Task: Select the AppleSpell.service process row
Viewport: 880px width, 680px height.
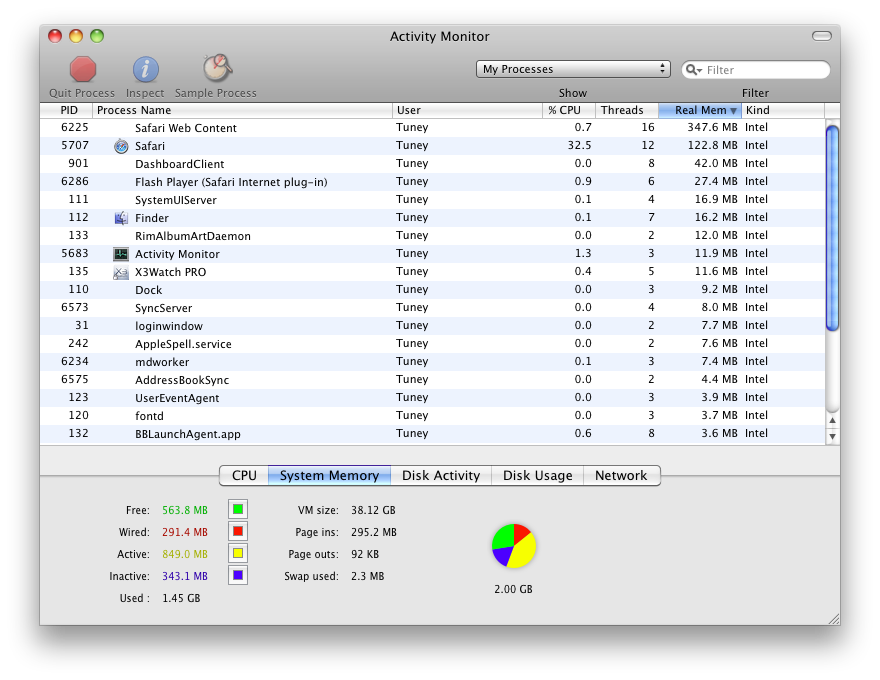Action: coord(432,343)
